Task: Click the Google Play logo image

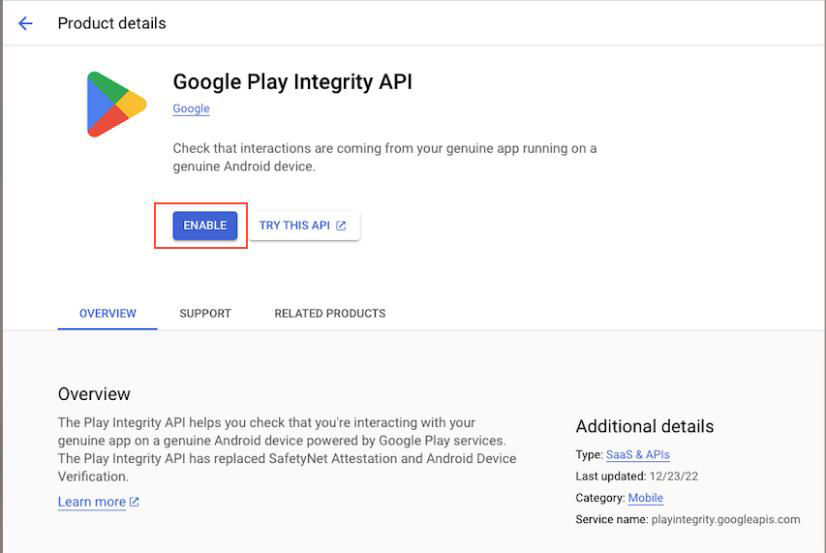Action: coord(116,104)
